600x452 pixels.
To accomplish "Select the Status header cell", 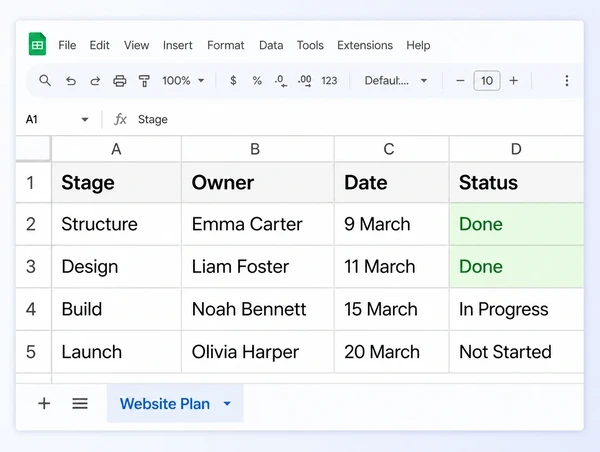I will click(516, 182).
